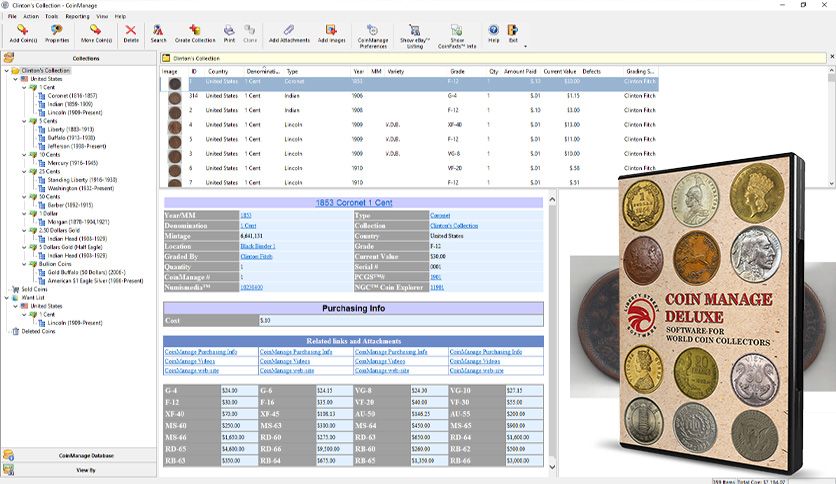
Task: Click the Add Coin(s) toolbar icon
Action: click(x=22, y=29)
